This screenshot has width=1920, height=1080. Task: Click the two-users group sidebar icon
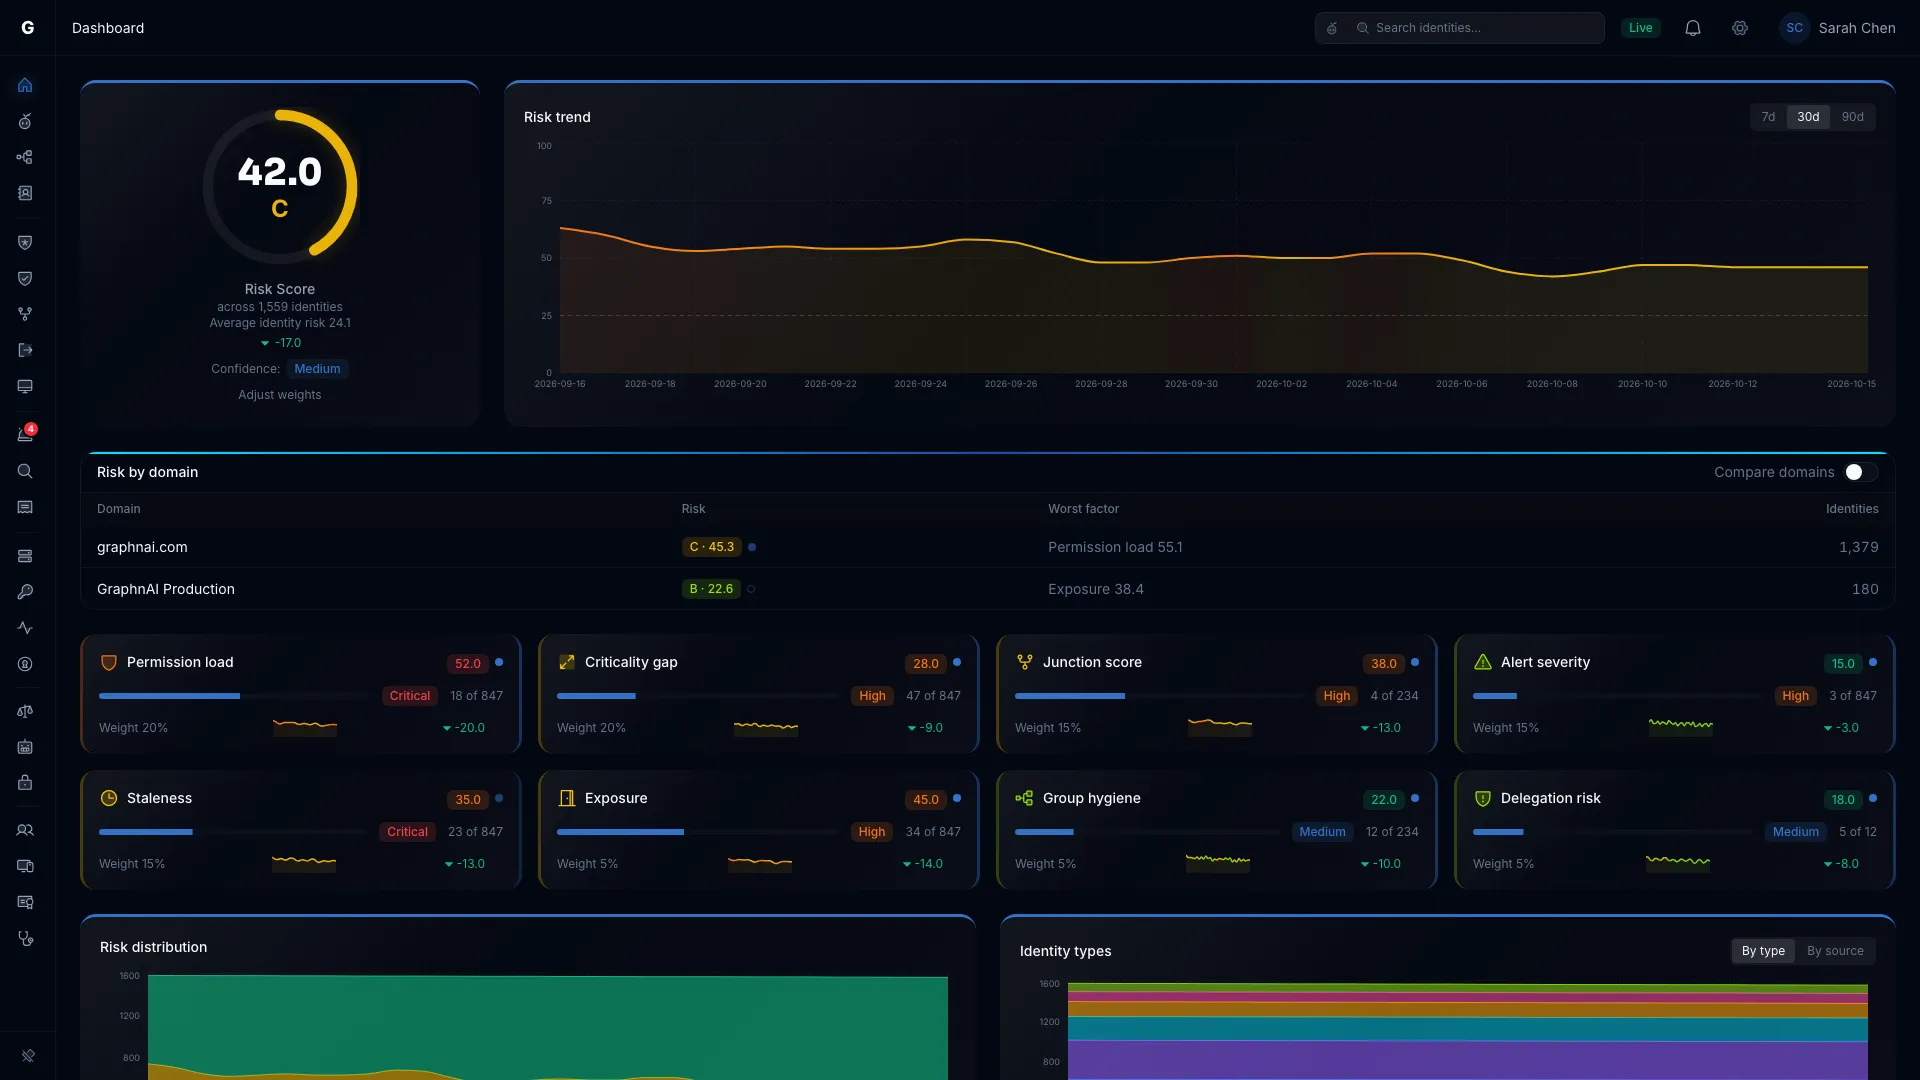tap(25, 830)
